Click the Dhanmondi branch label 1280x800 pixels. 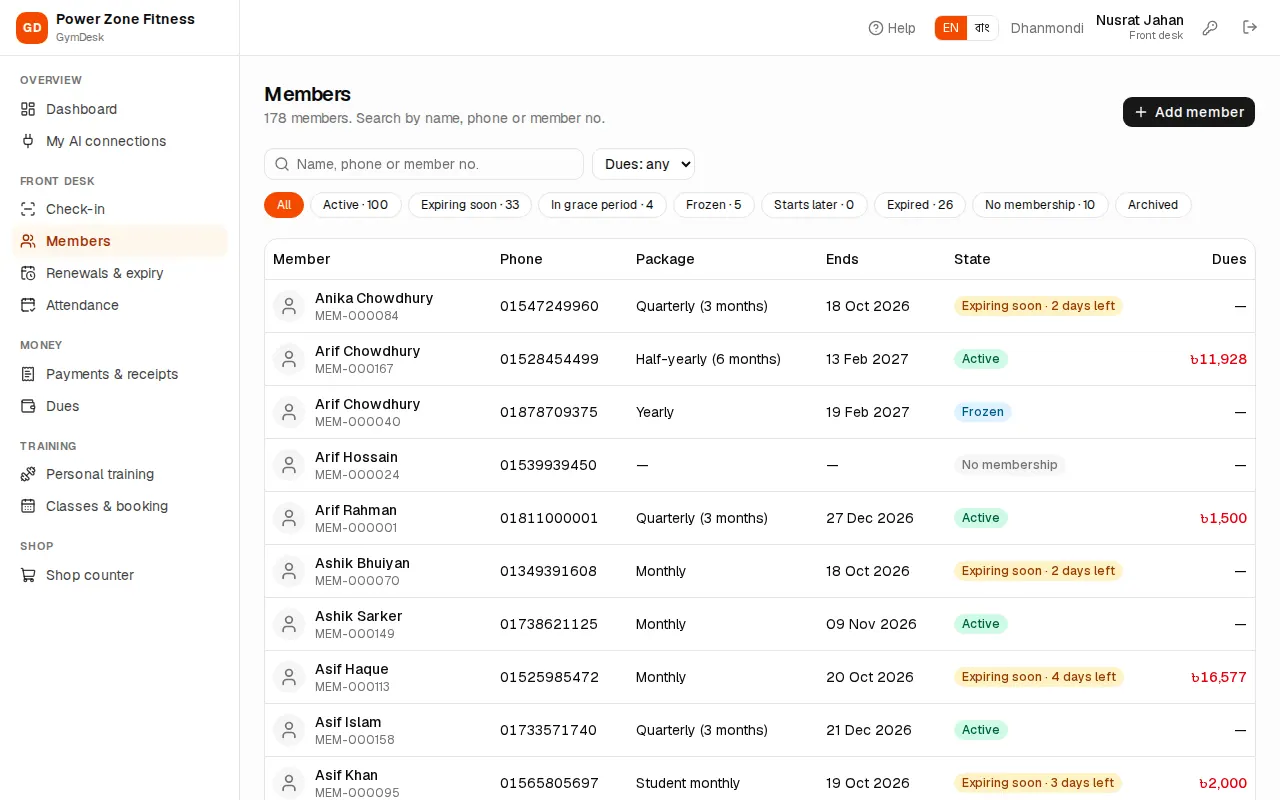pyautogui.click(x=1047, y=28)
